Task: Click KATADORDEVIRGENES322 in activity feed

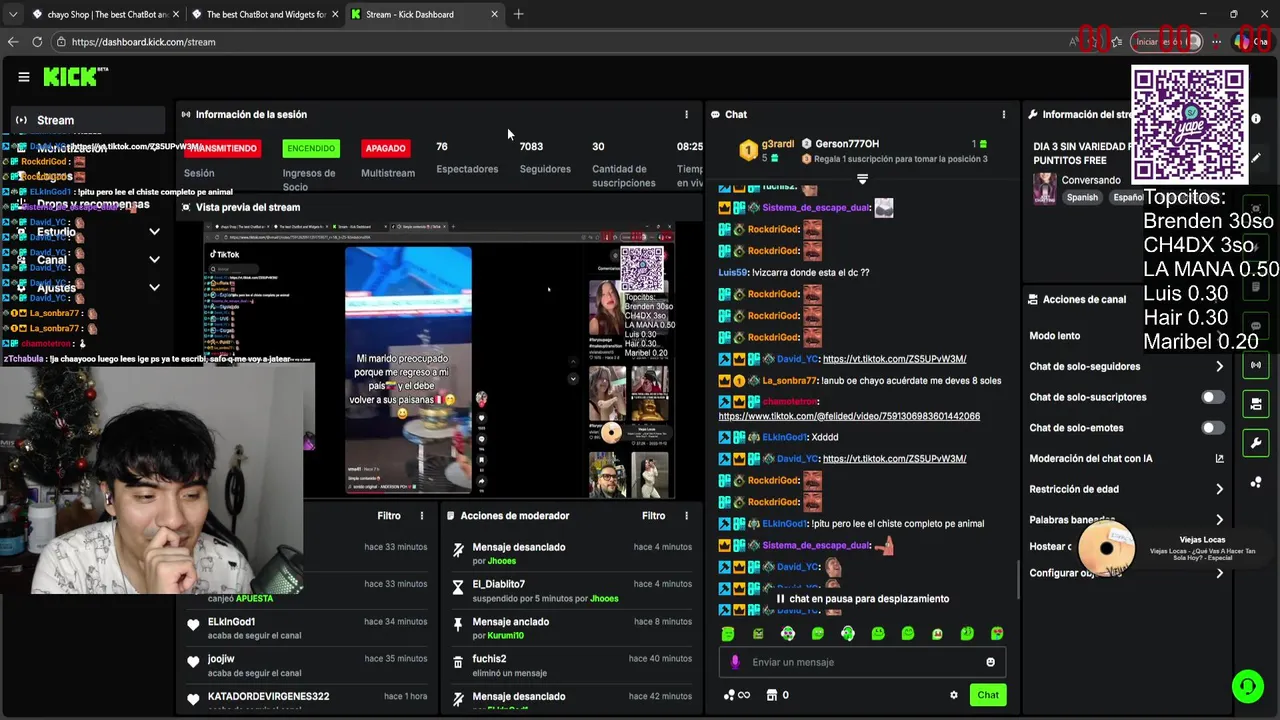Action: point(268,696)
